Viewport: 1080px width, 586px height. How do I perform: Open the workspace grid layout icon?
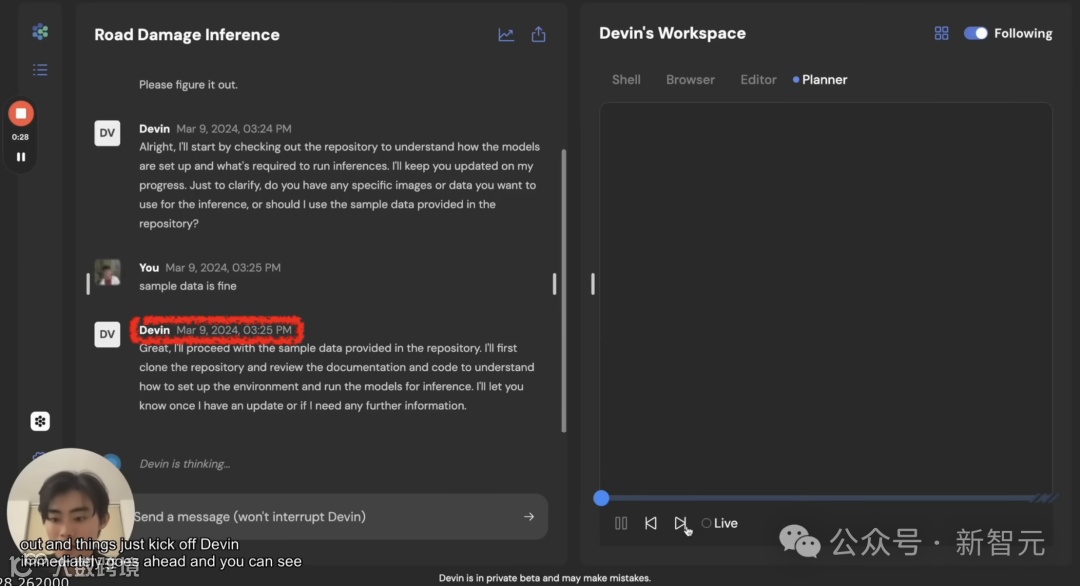941,33
